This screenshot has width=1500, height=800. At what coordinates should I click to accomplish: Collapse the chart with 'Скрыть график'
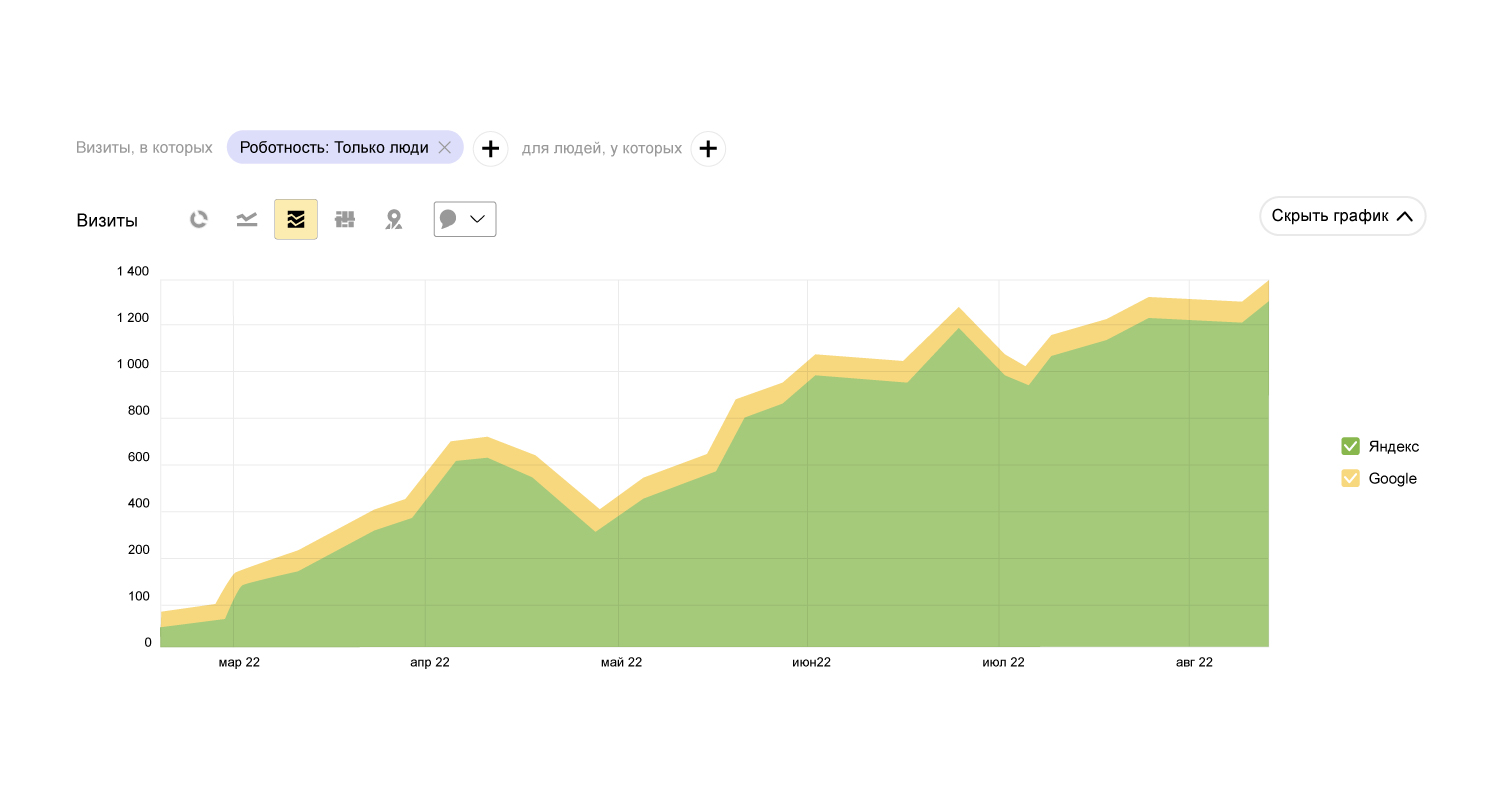click(x=1342, y=216)
